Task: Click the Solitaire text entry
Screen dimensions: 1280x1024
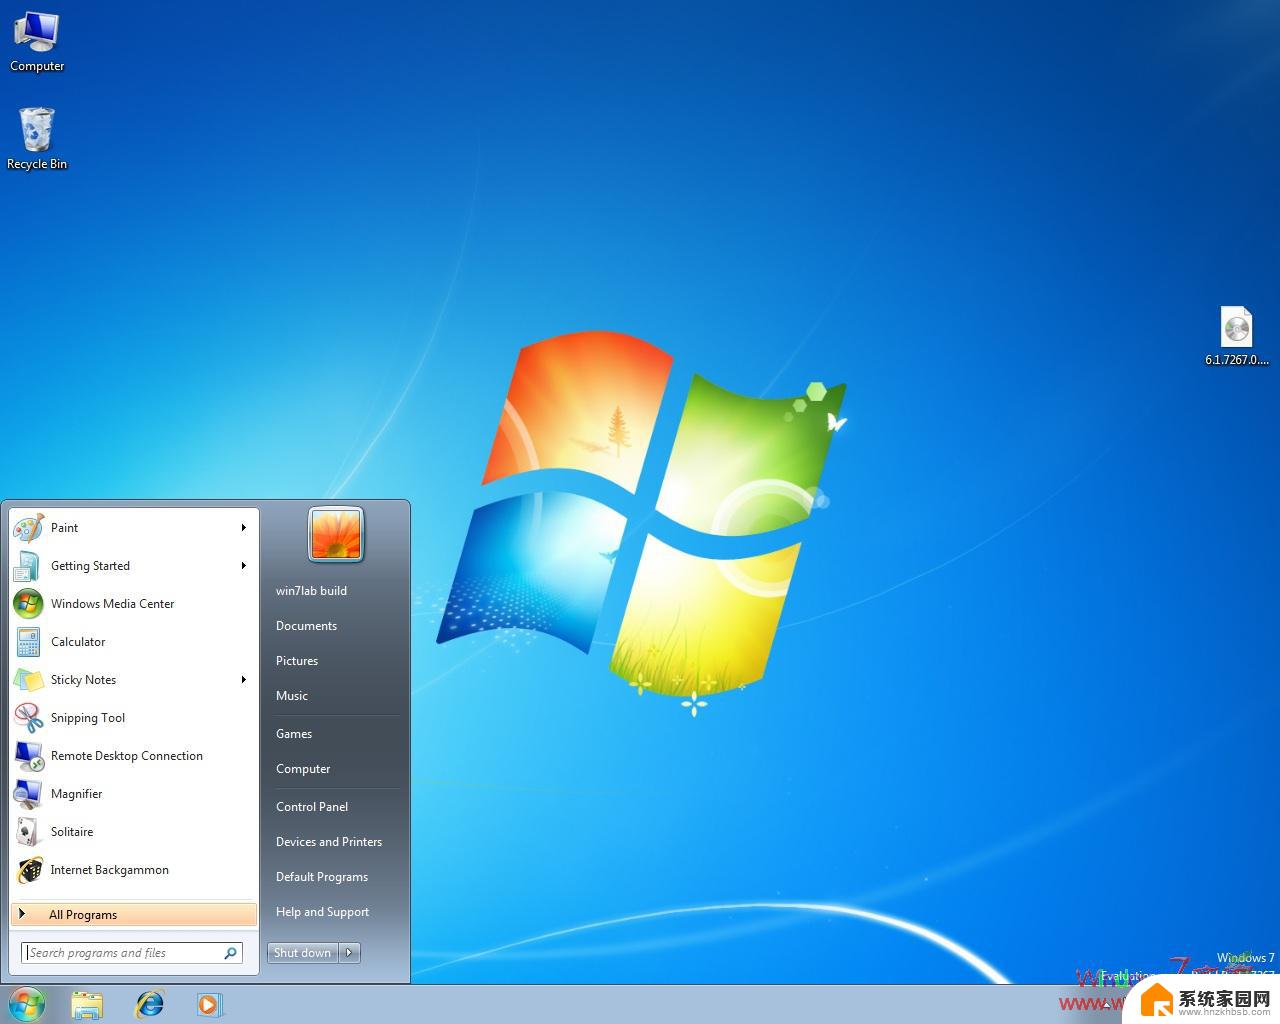Action: tap(72, 832)
